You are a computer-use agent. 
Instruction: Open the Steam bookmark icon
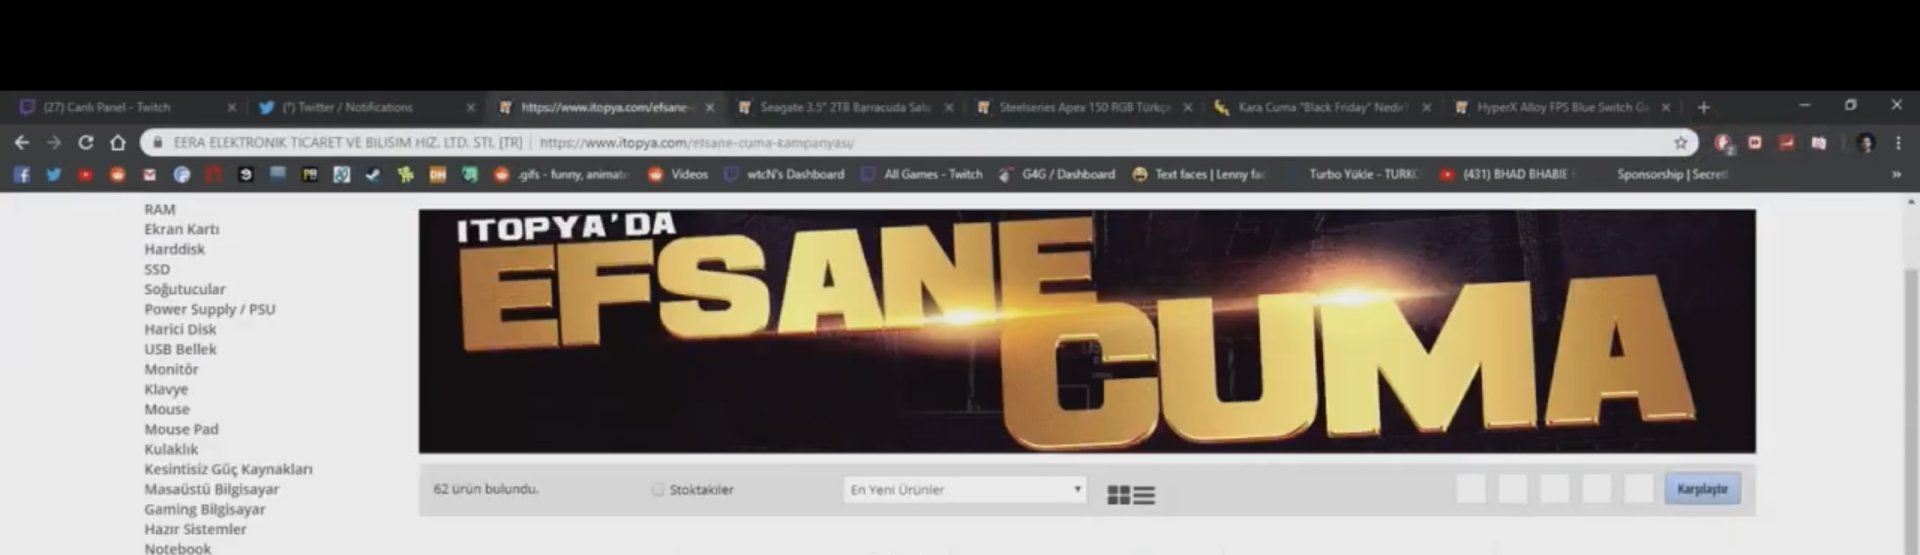pyautogui.click(x=373, y=174)
